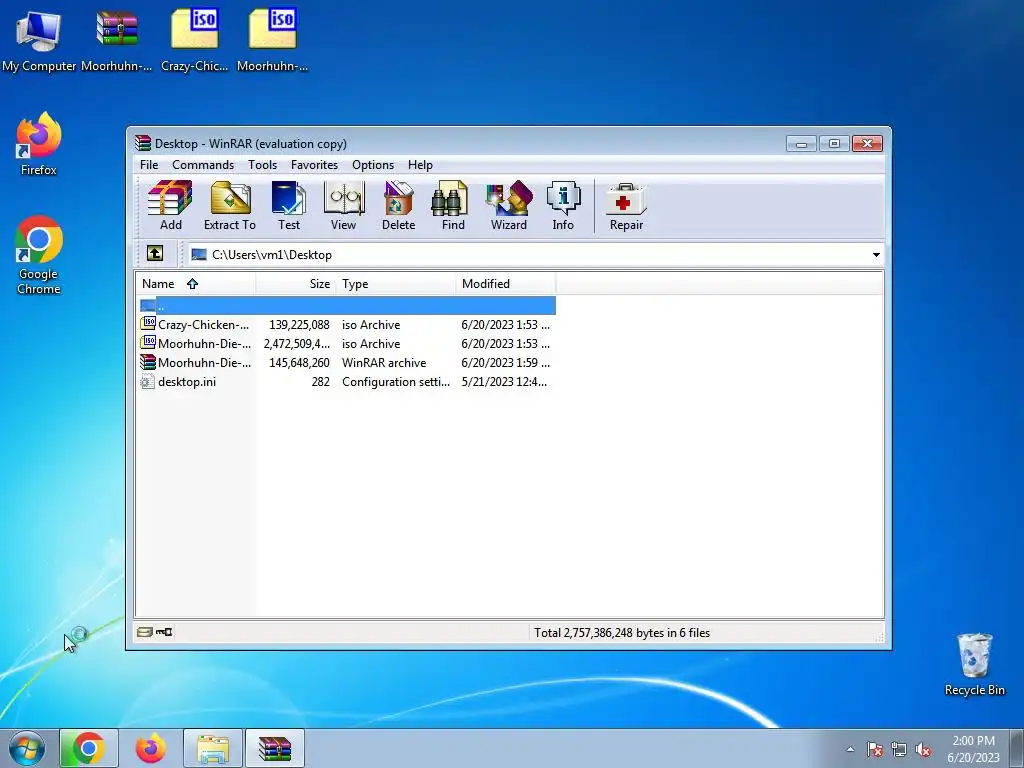Click the taskbar clock 2:00 PM
The image size is (1024, 768).
973,748
